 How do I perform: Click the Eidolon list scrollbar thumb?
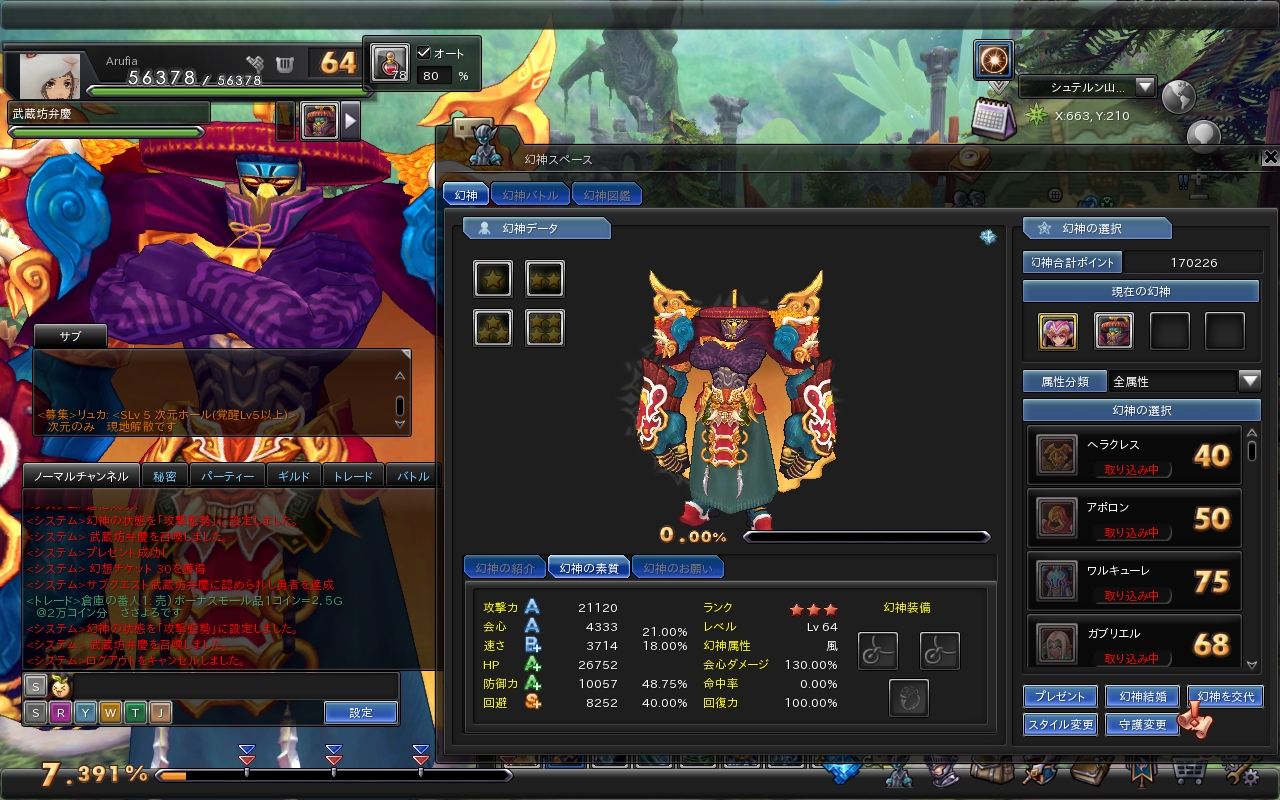(1251, 449)
